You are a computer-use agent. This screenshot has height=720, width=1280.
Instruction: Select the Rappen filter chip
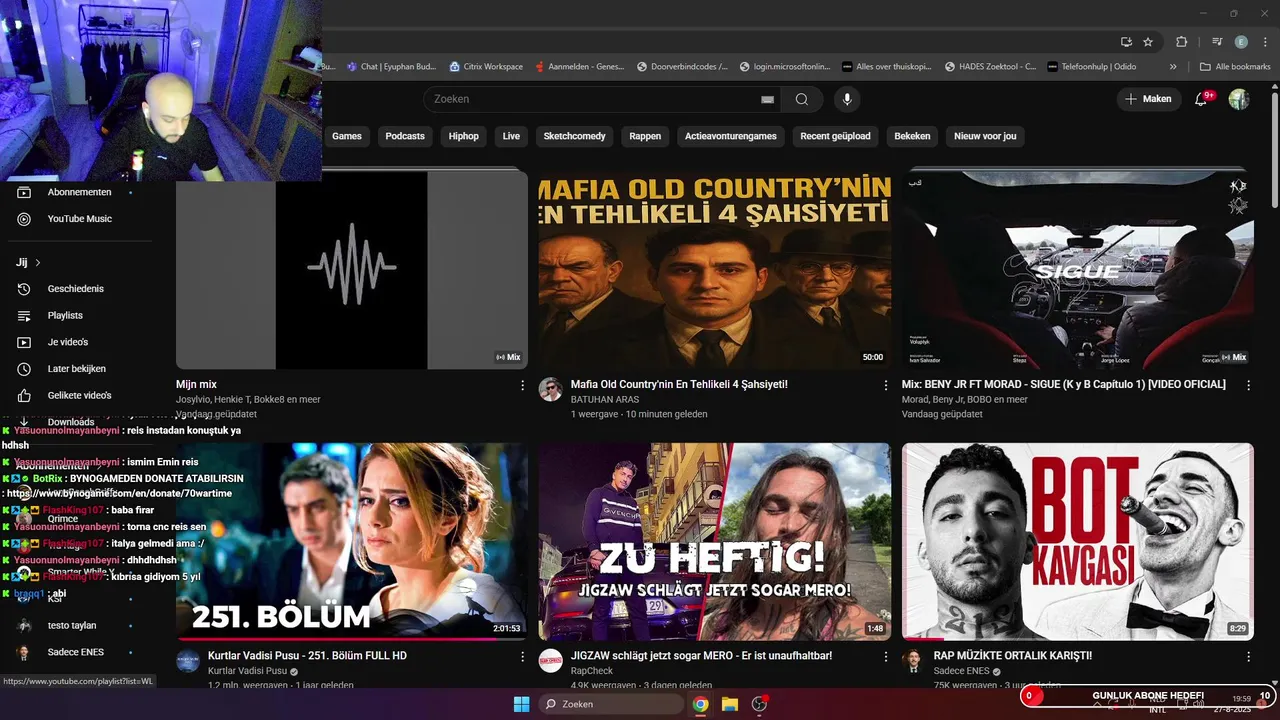click(x=645, y=136)
